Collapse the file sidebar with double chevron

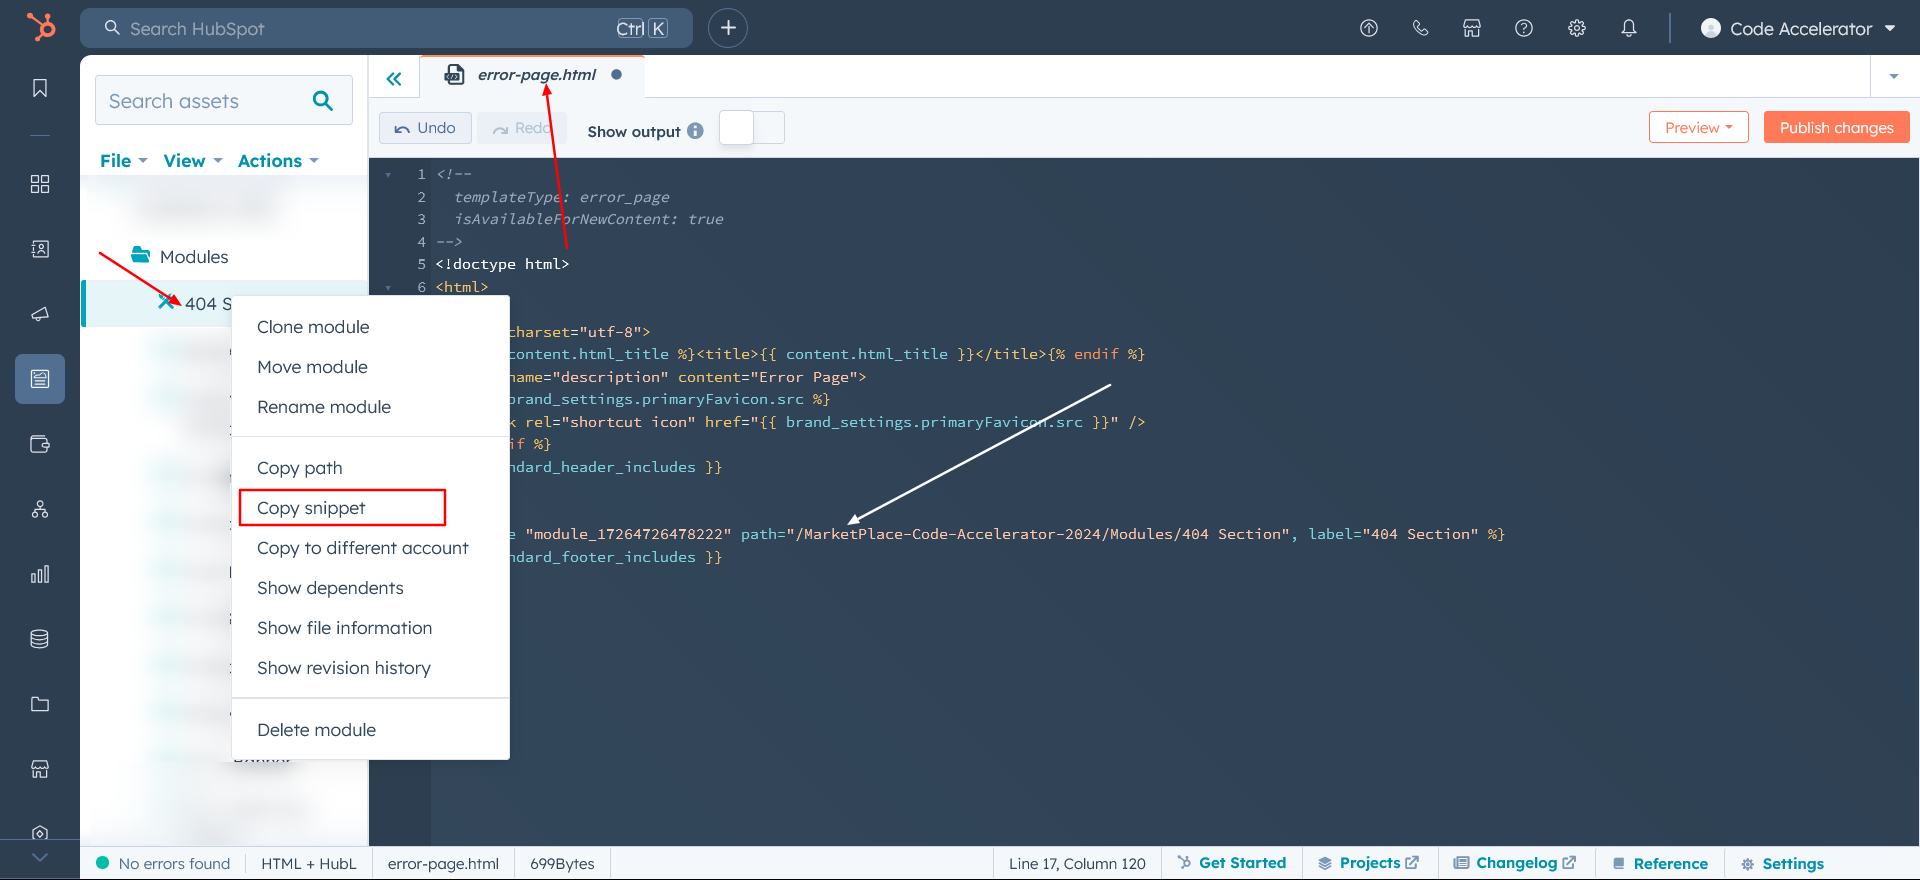[394, 79]
